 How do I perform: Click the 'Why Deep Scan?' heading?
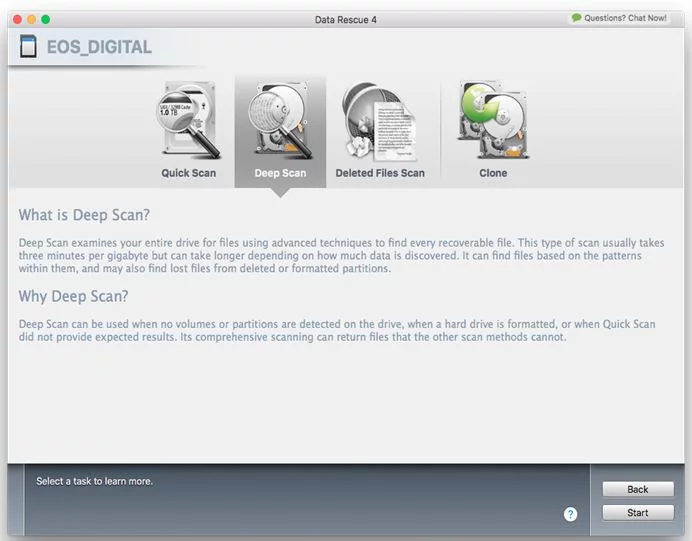click(73, 296)
